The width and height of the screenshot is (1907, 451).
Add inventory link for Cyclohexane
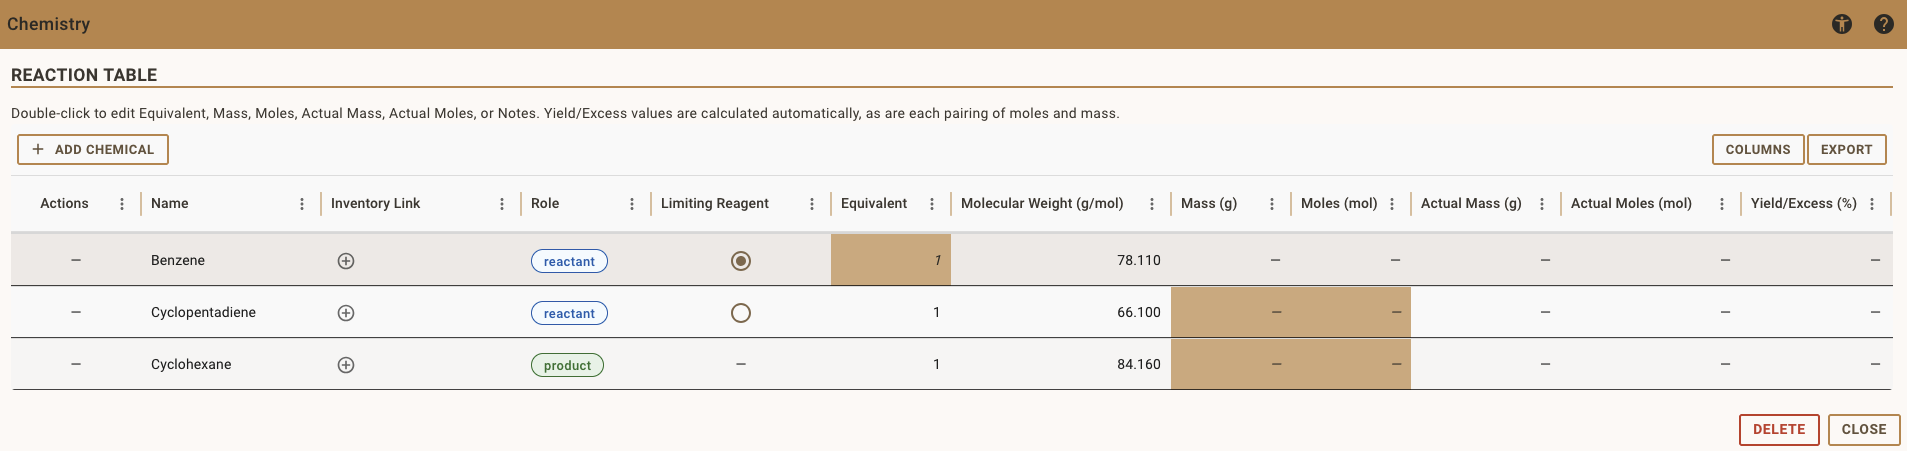click(x=346, y=365)
